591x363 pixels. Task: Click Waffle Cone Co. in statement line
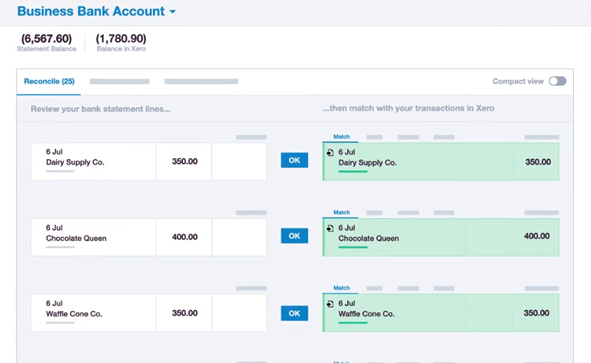74,314
